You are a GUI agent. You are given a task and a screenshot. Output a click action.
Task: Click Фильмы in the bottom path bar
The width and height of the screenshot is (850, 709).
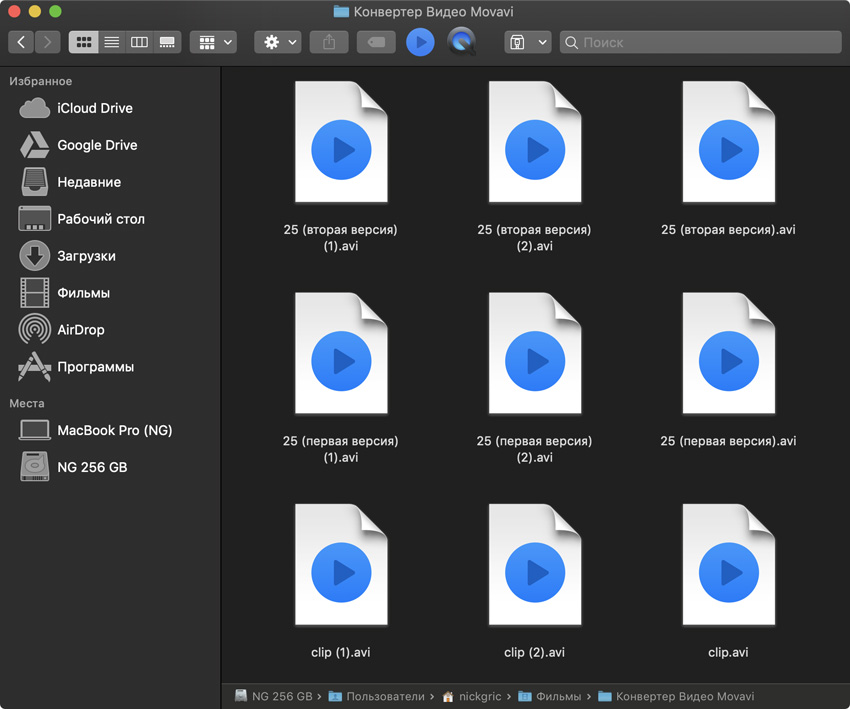click(x=558, y=696)
